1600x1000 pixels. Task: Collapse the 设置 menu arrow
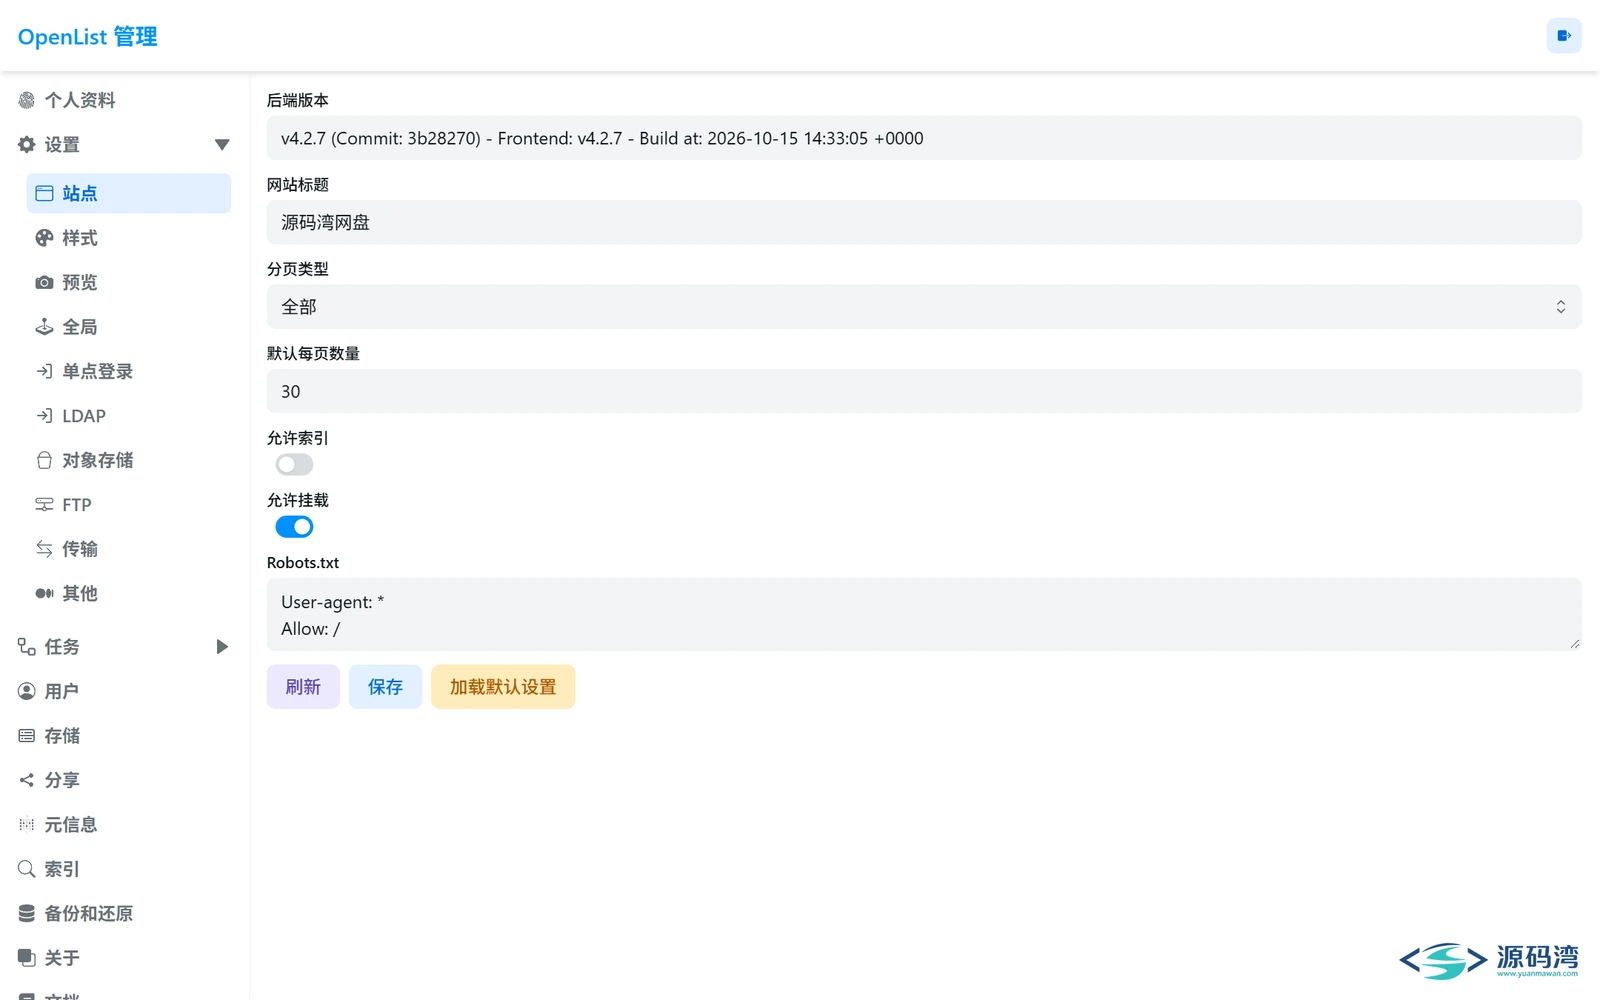222,145
